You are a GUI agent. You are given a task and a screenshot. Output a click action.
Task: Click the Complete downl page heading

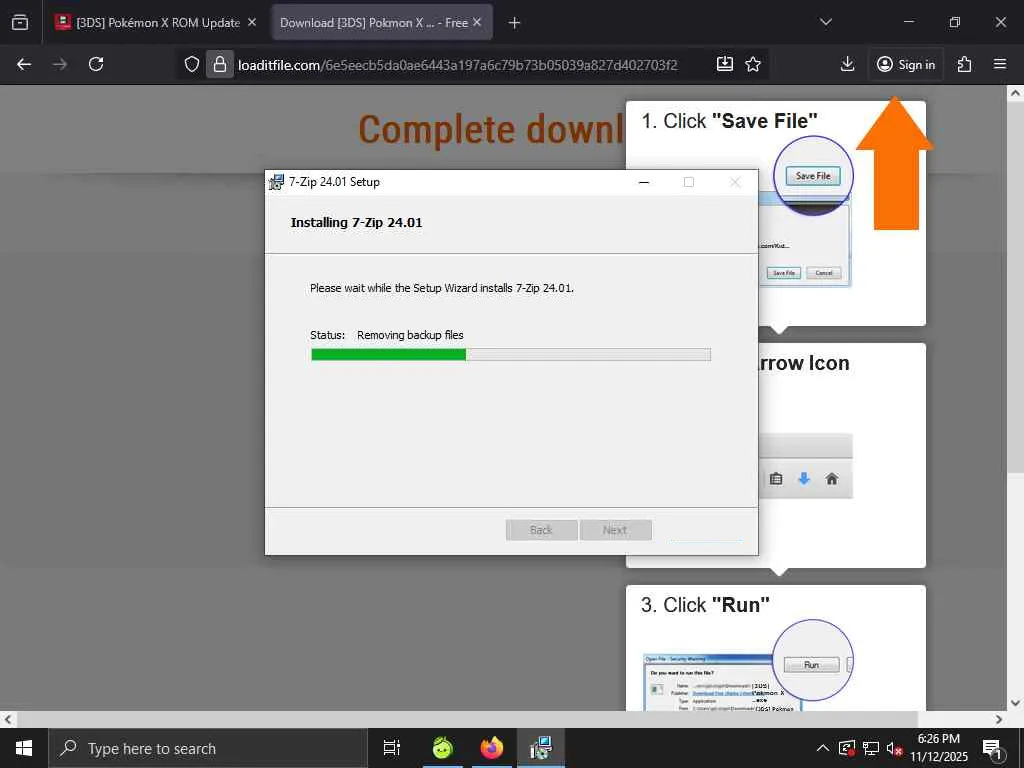491,129
